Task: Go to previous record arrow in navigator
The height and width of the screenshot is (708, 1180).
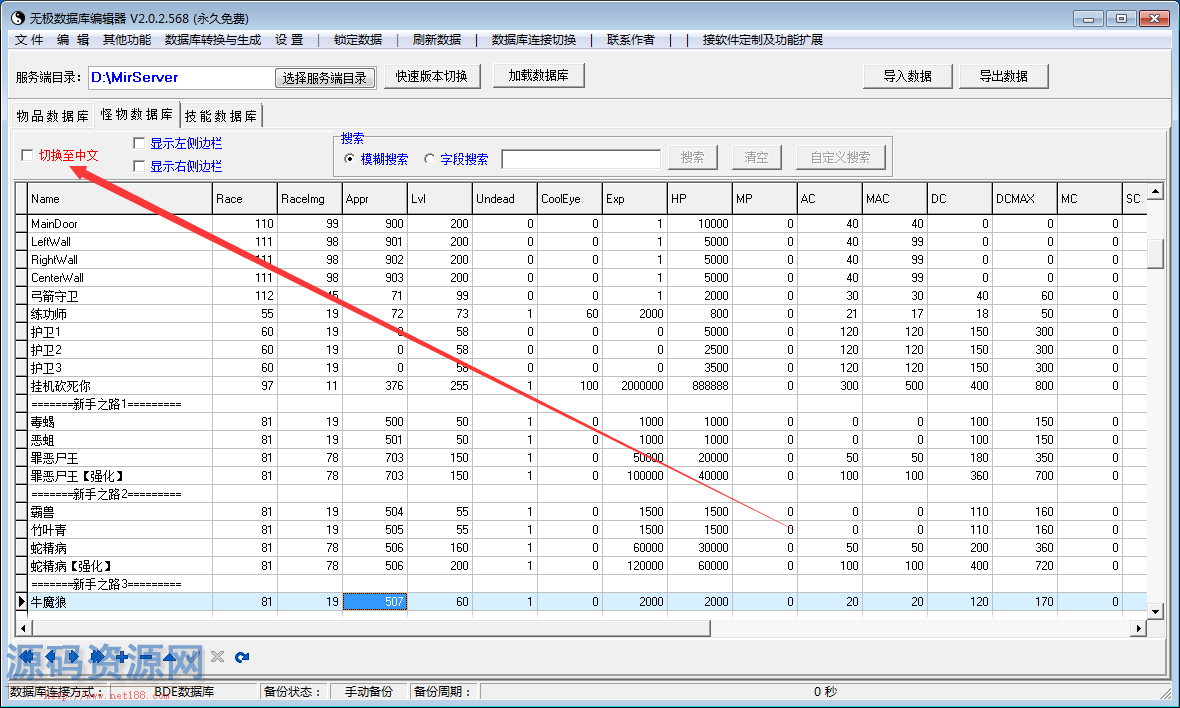Action: (50, 657)
